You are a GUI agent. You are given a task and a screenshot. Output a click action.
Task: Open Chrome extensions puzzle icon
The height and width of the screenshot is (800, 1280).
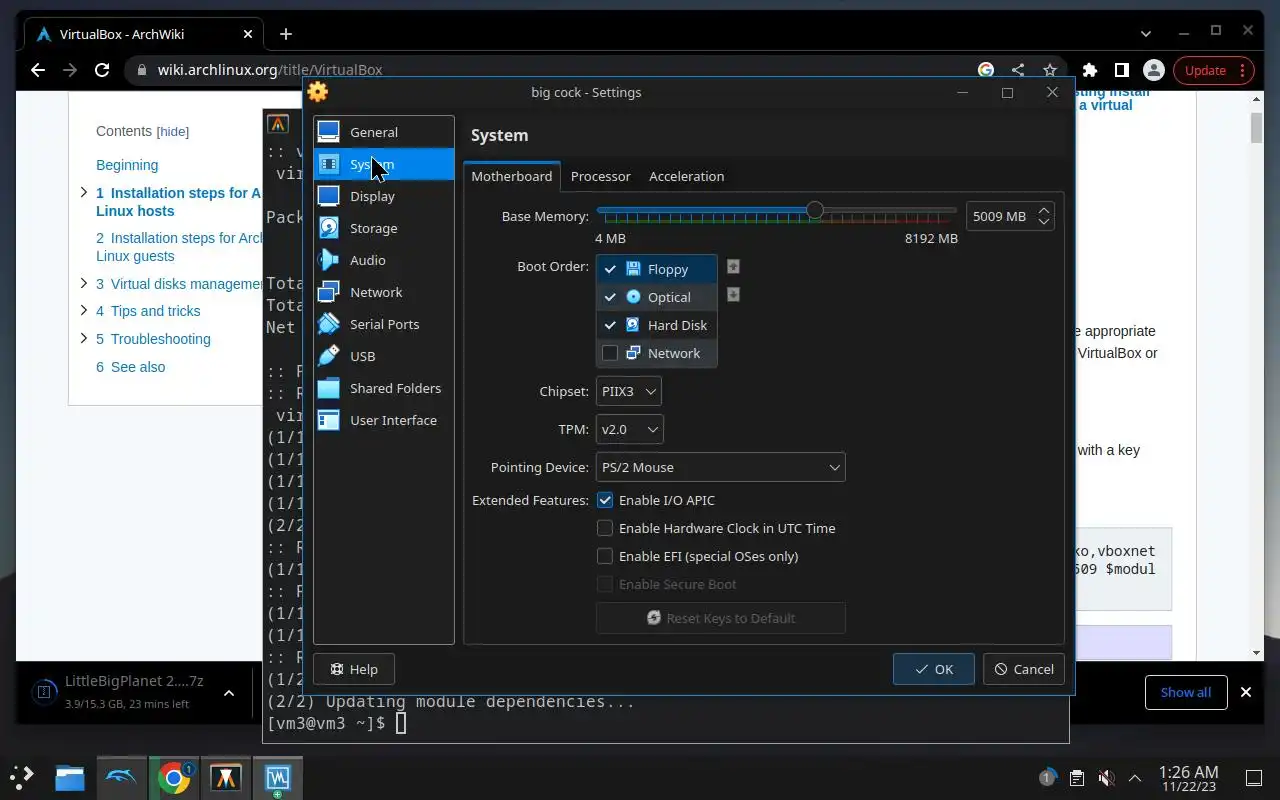[1090, 70]
